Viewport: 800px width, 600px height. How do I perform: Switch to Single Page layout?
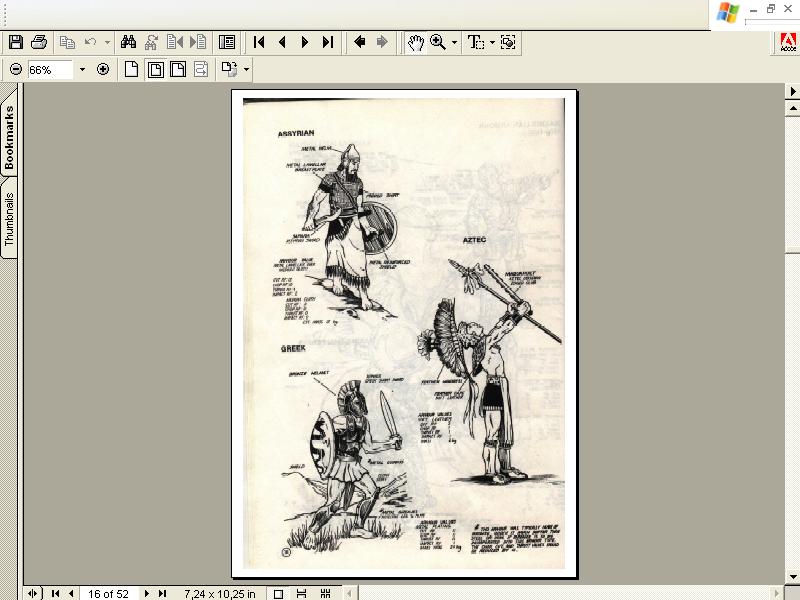coord(278,594)
